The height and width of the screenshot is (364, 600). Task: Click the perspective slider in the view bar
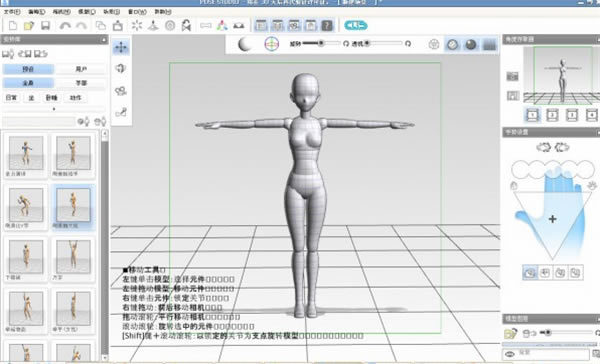(x=384, y=44)
